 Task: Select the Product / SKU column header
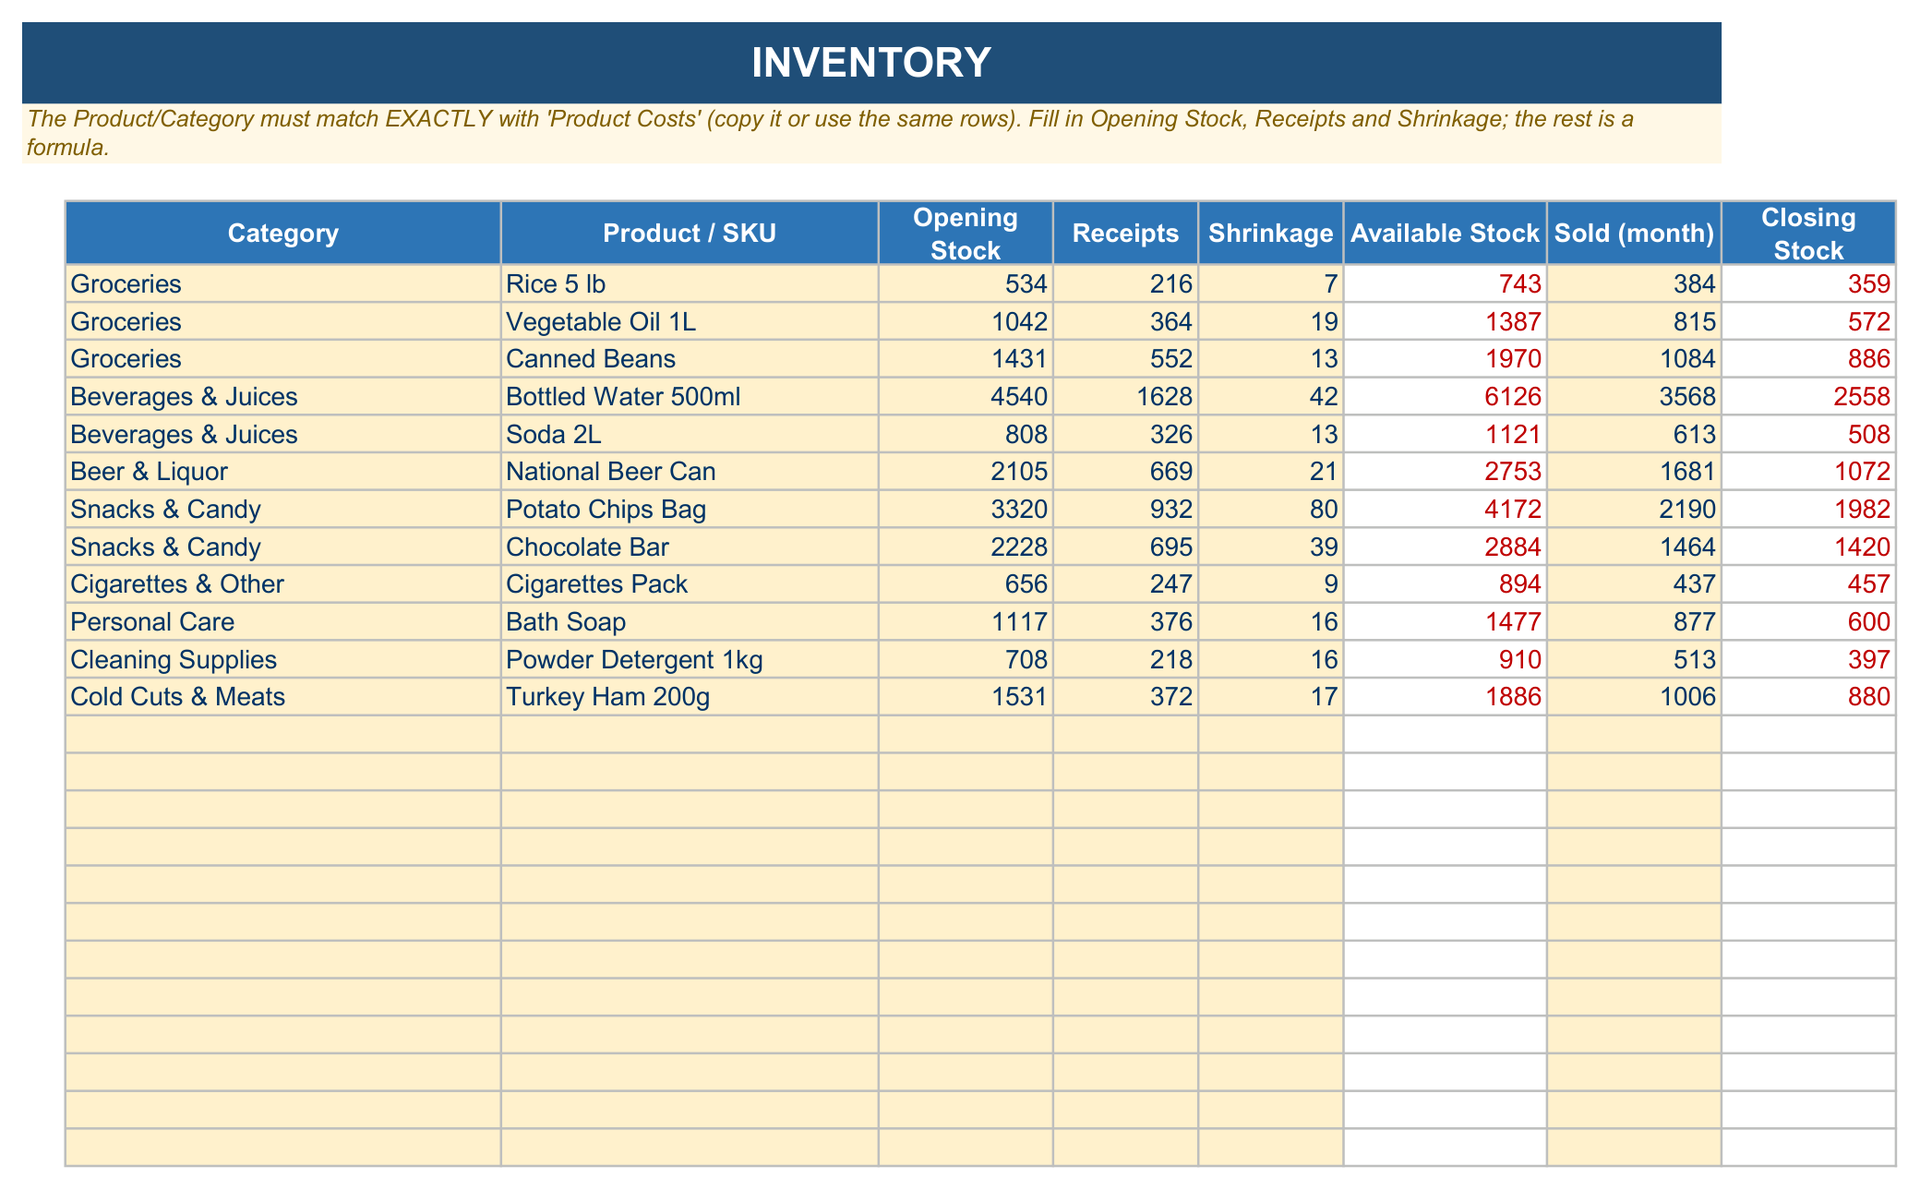[x=689, y=233]
